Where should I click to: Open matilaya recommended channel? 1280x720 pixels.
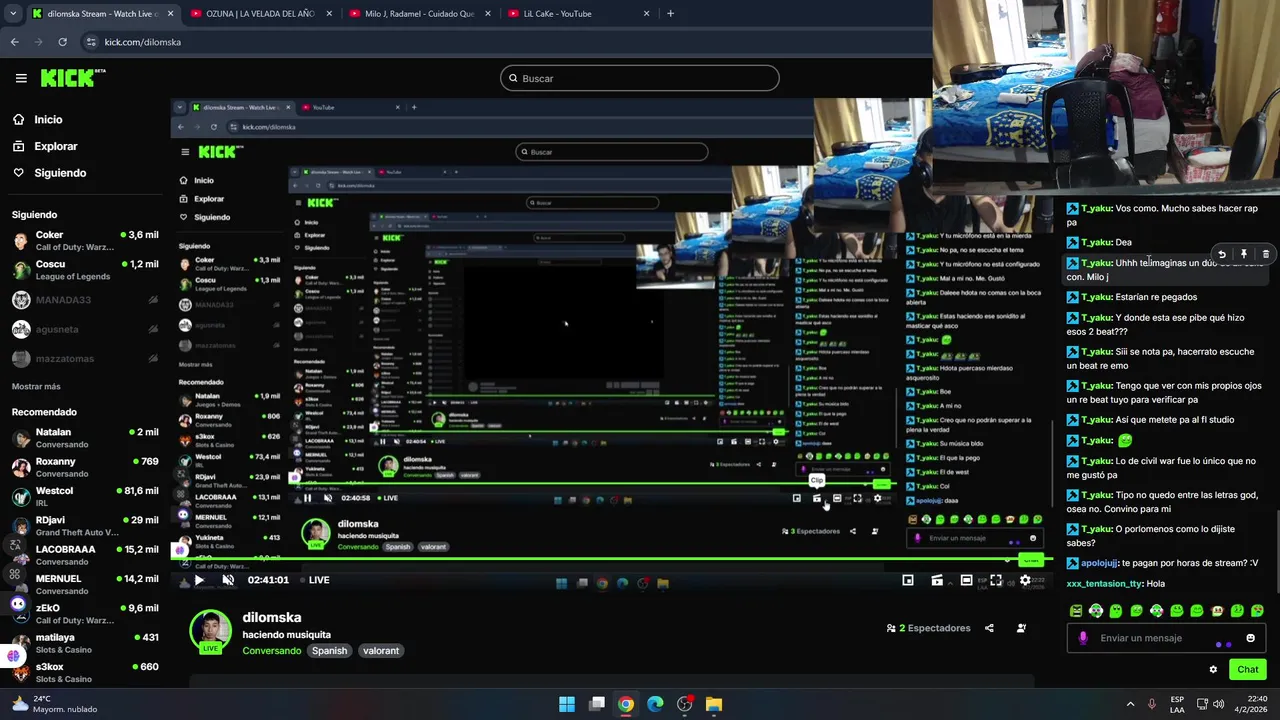click(x=85, y=642)
